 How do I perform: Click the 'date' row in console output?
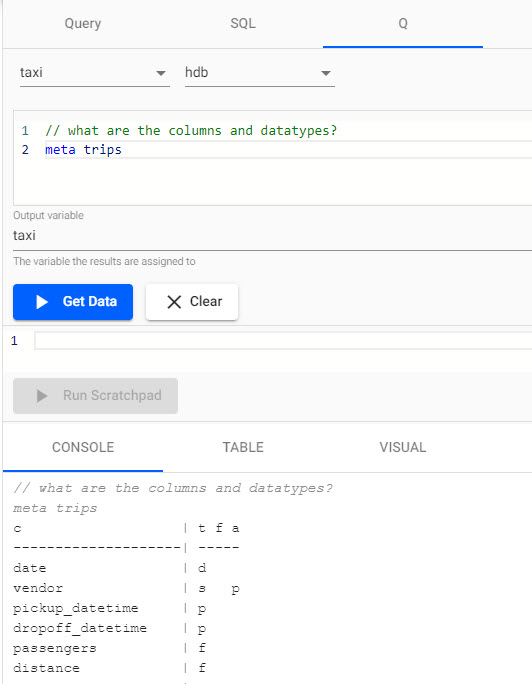(x=110, y=568)
